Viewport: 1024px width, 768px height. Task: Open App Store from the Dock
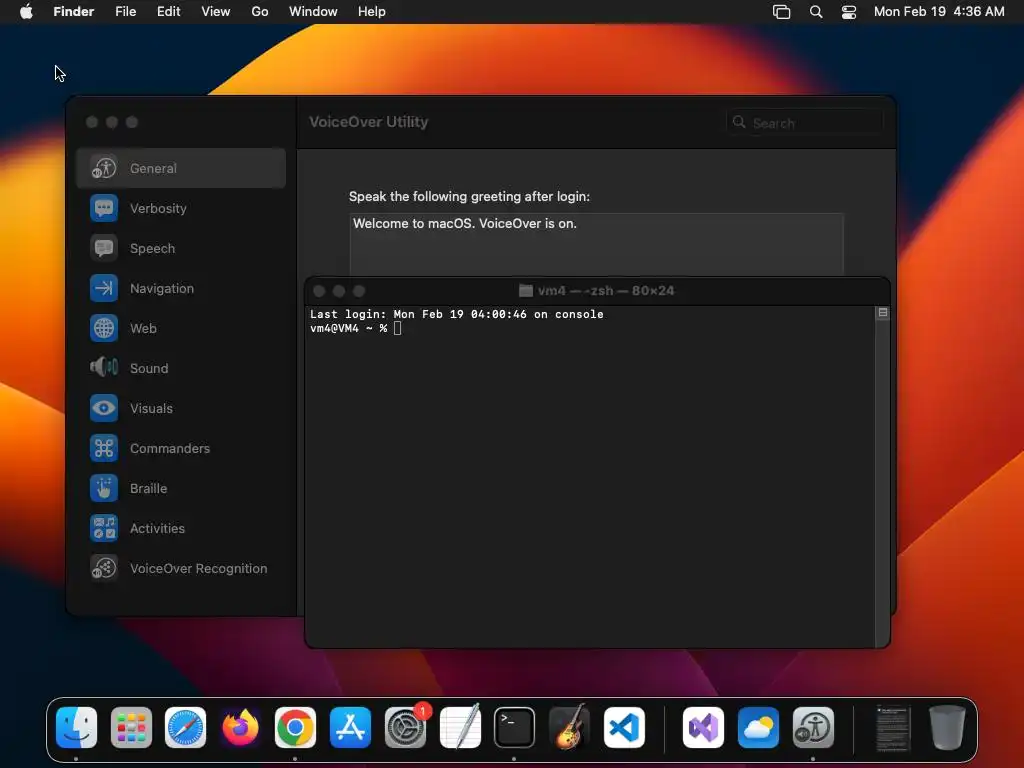click(350, 728)
